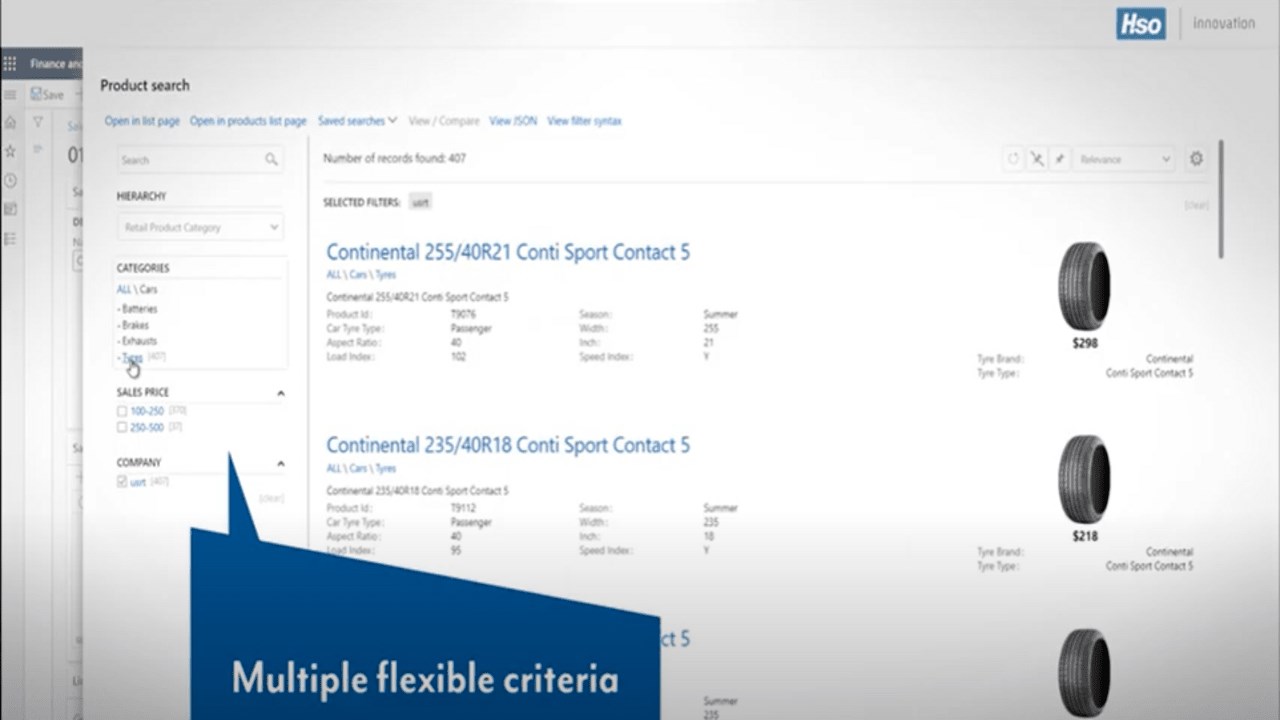The height and width of the screenshot is (720, 1280).
Task: Click clear link under Company filter
Action: pos(272,497)
